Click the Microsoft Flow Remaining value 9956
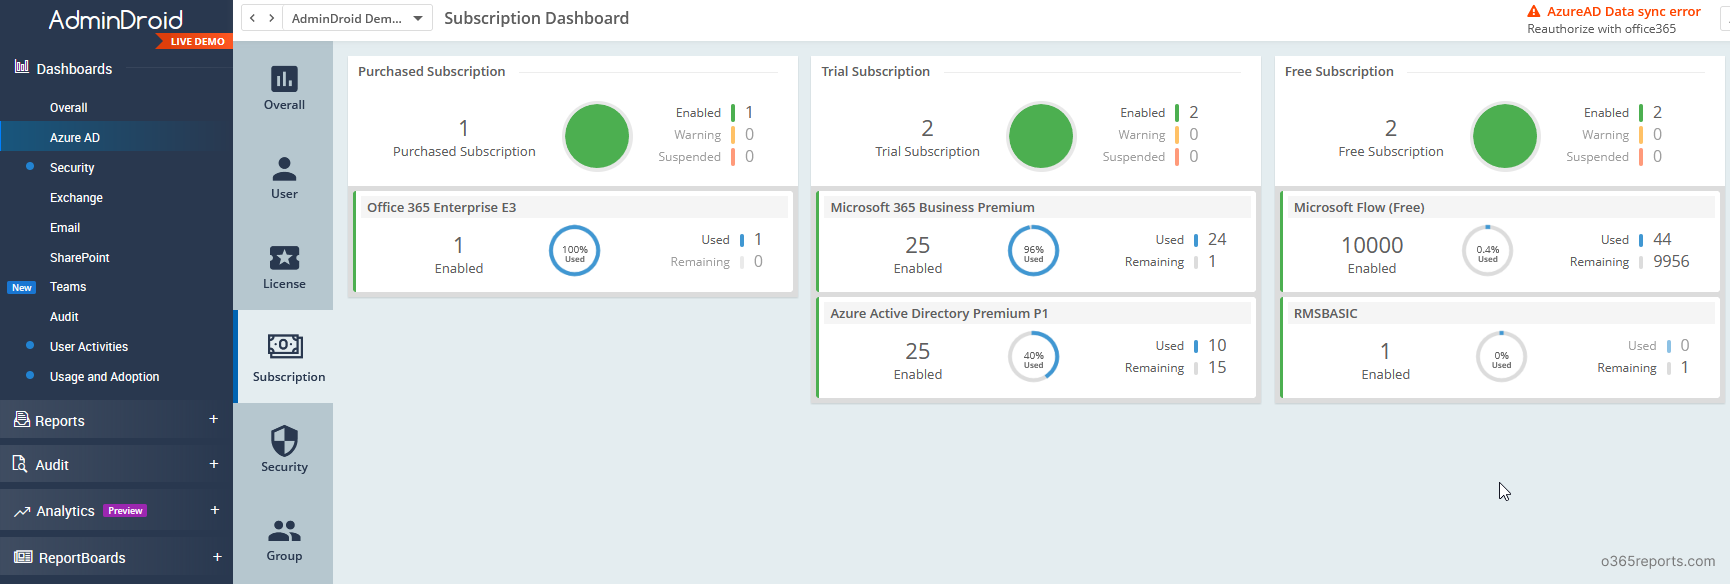The image size is (1730, 584). (x=1671, y=262)
